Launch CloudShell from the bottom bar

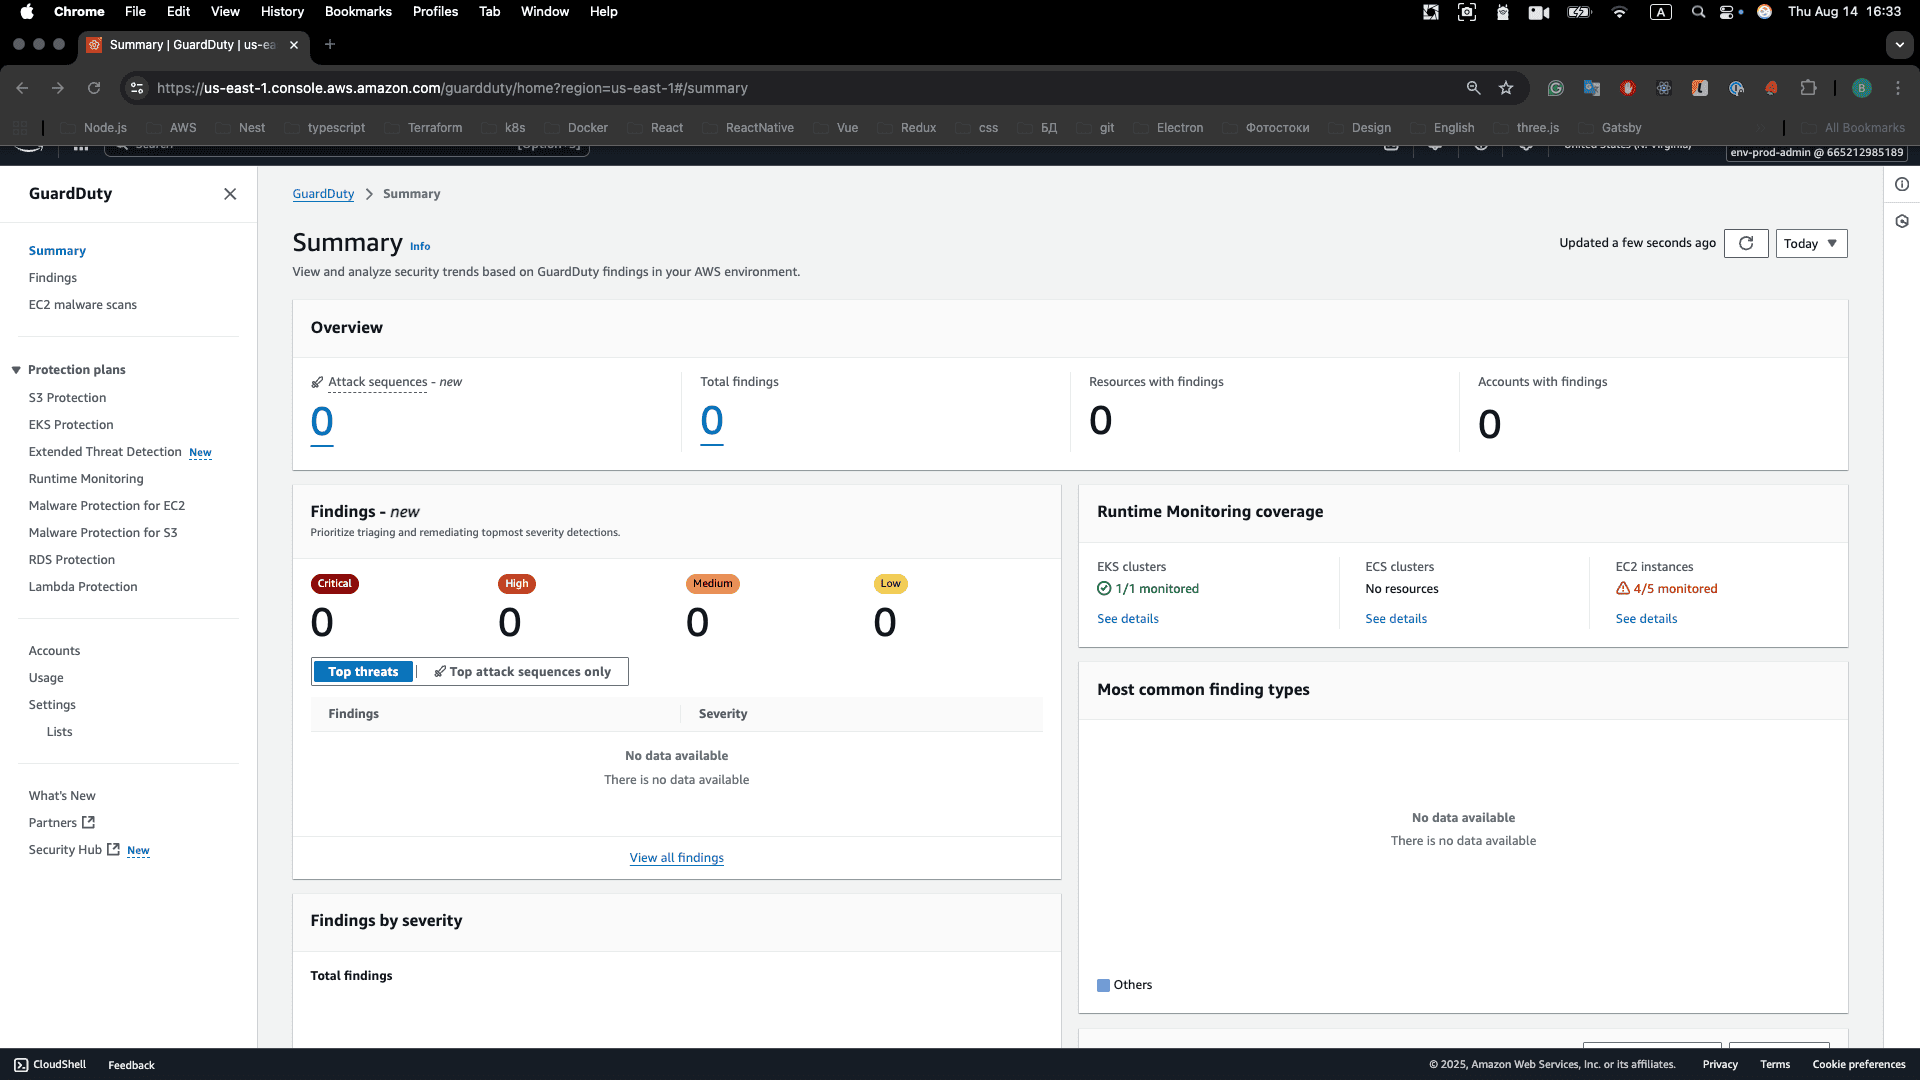coord(49,1064)
